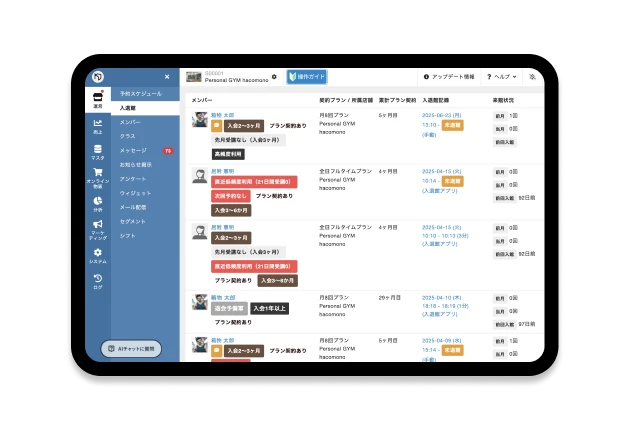This screenshot has height=430, width=630.
Task: Click the first member's avatar thumbnail
Action: click(x=199, y=120)
